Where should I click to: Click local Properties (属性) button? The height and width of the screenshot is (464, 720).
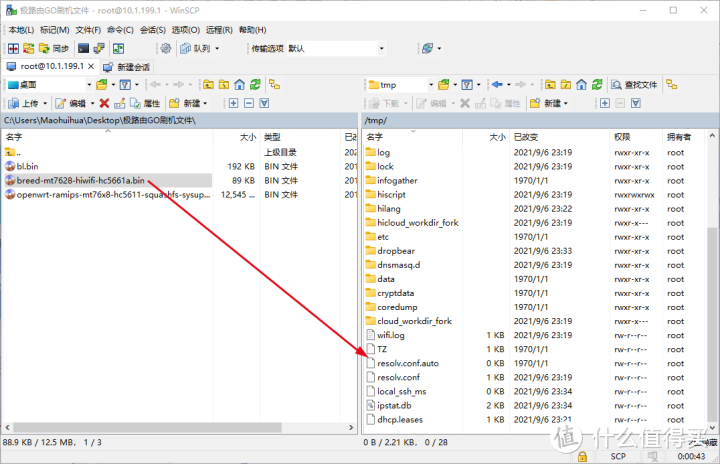point(146,103)
